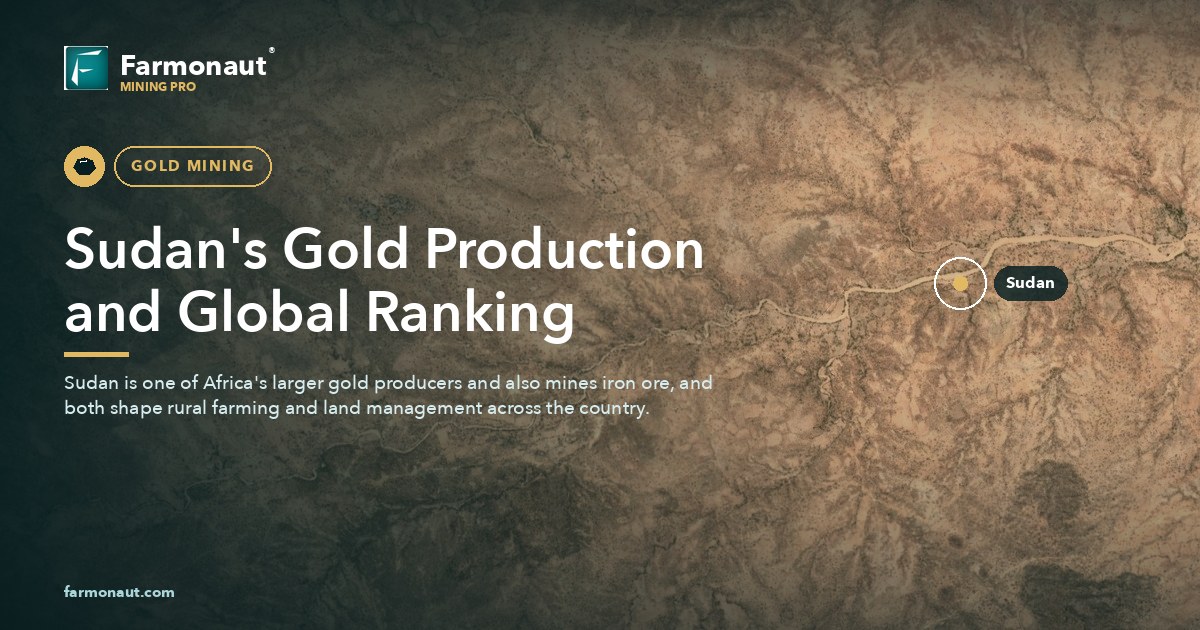Click the line beginning "both shape rural farming"

[x=357, y=408]
